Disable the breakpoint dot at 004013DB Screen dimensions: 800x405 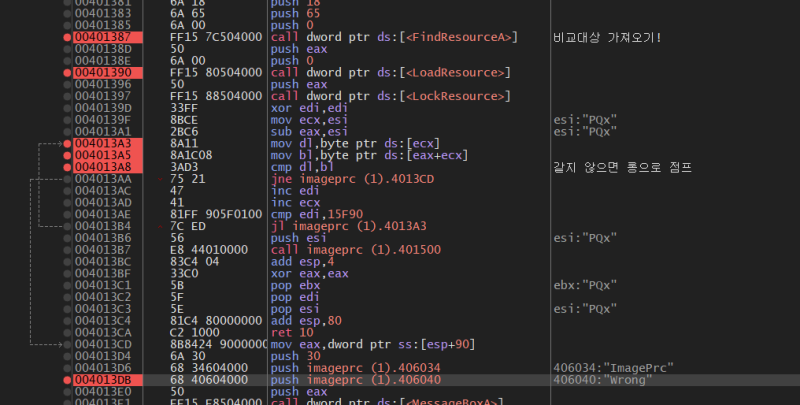(67, 380)
